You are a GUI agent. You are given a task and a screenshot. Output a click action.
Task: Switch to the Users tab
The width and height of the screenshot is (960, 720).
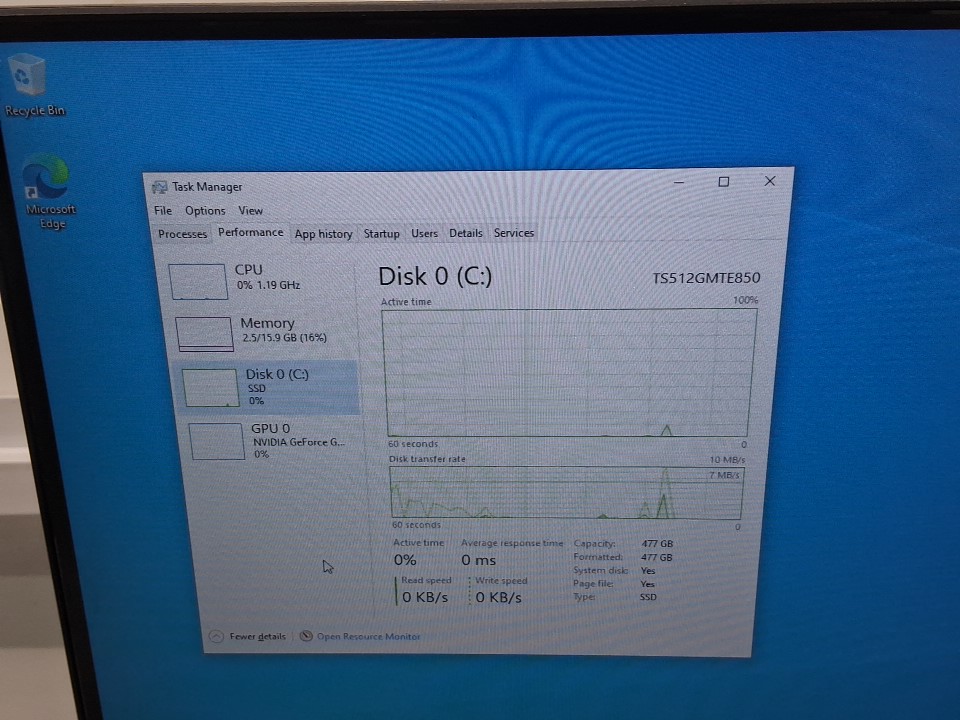pyautogui.click(x=424, y=234)
